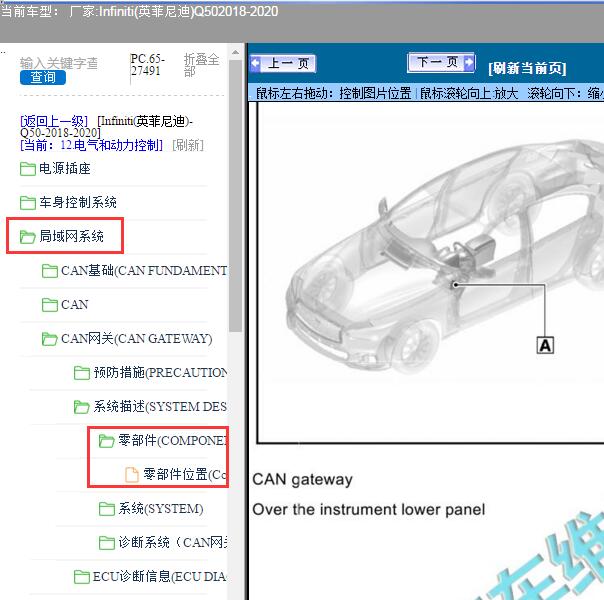Open the 诊断系统 folder icon
This screenshot has width=604, height=600.
point(107,543)
